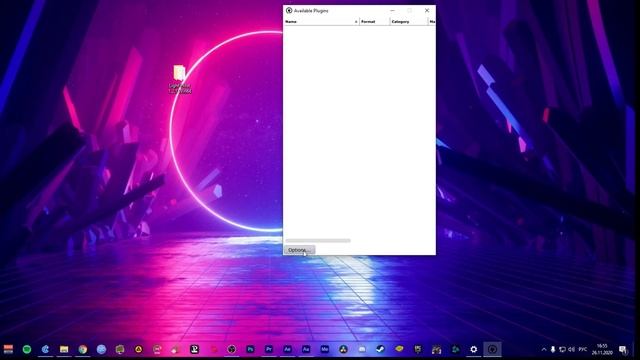
Task: Open Steam from the taskbar
Action: click(380, 349)
